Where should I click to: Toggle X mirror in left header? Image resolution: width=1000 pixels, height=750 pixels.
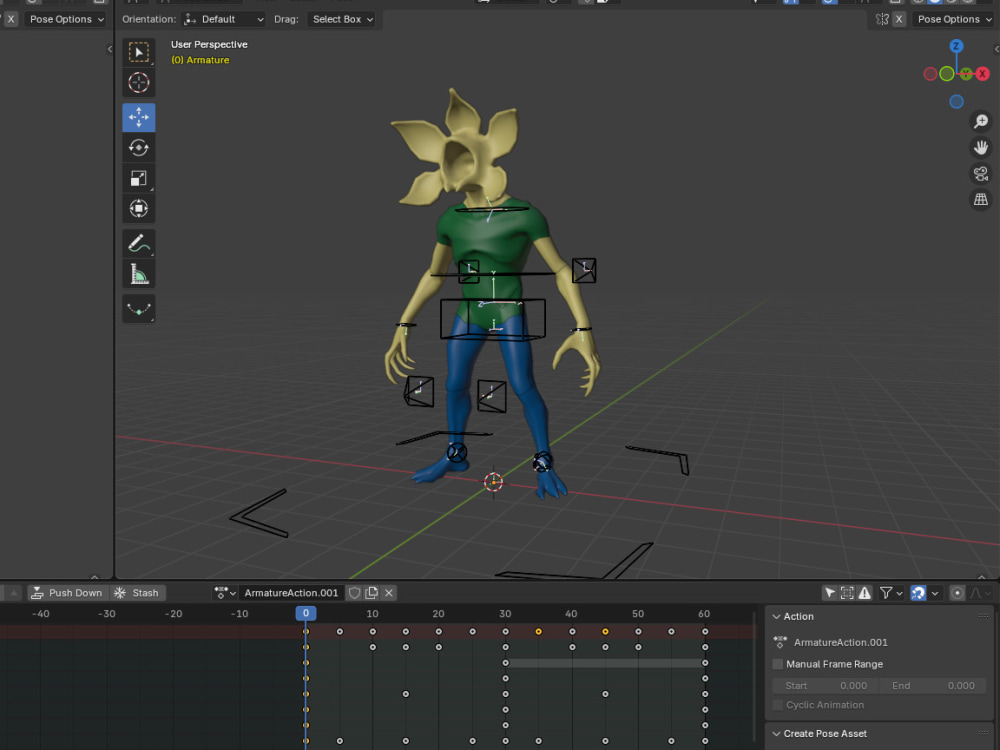pyautogui.click(x=11, y=19)
